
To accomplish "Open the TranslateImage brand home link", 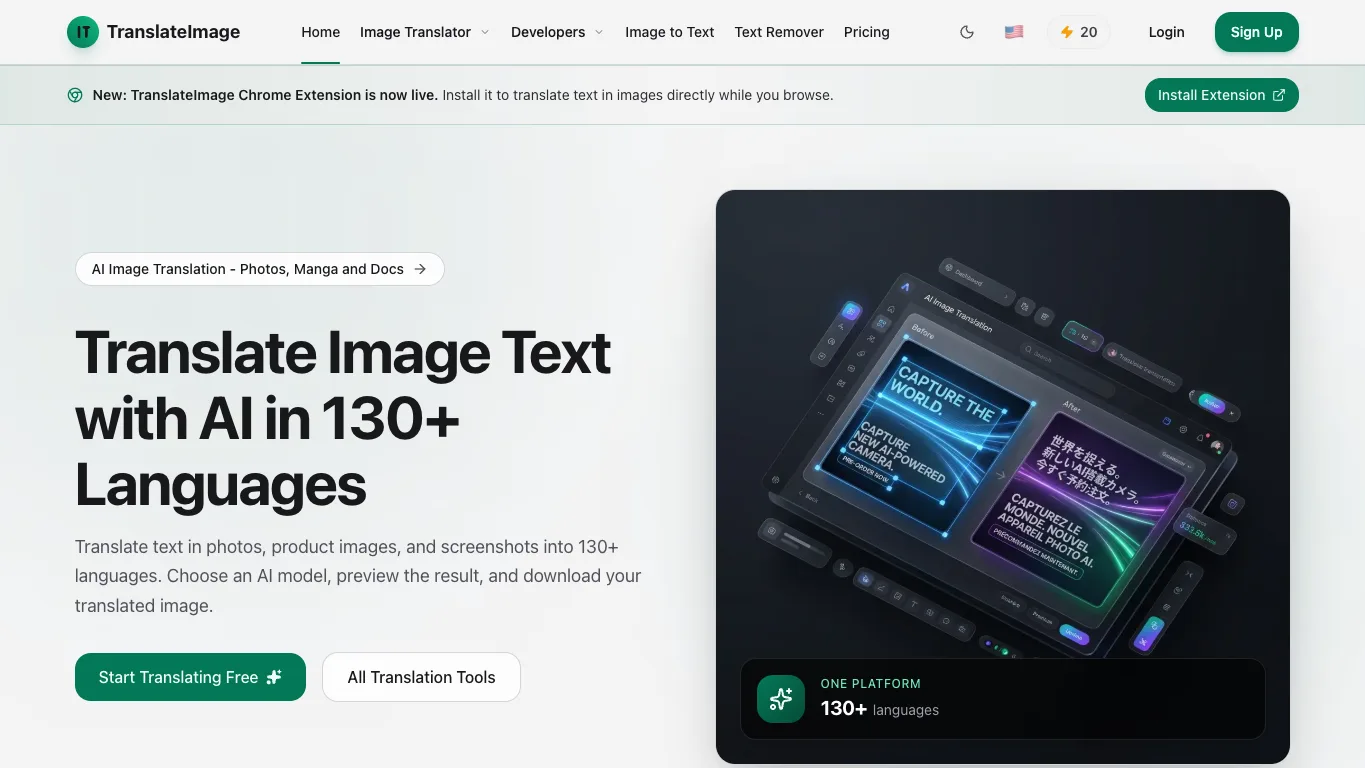I will (154, 32).
